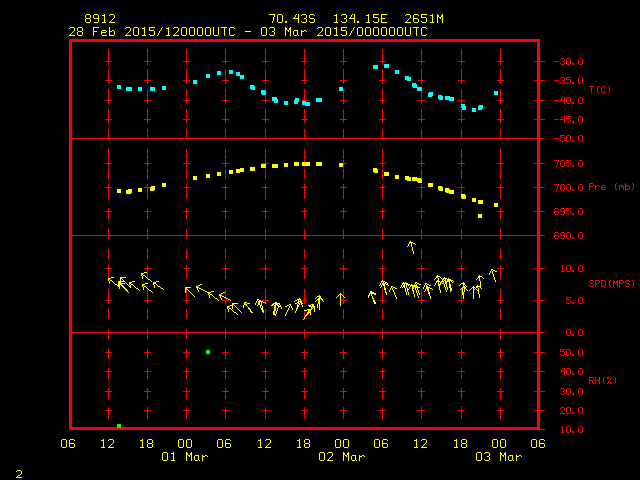Click the longitude '134.15E' header text

tap(360, 19)
